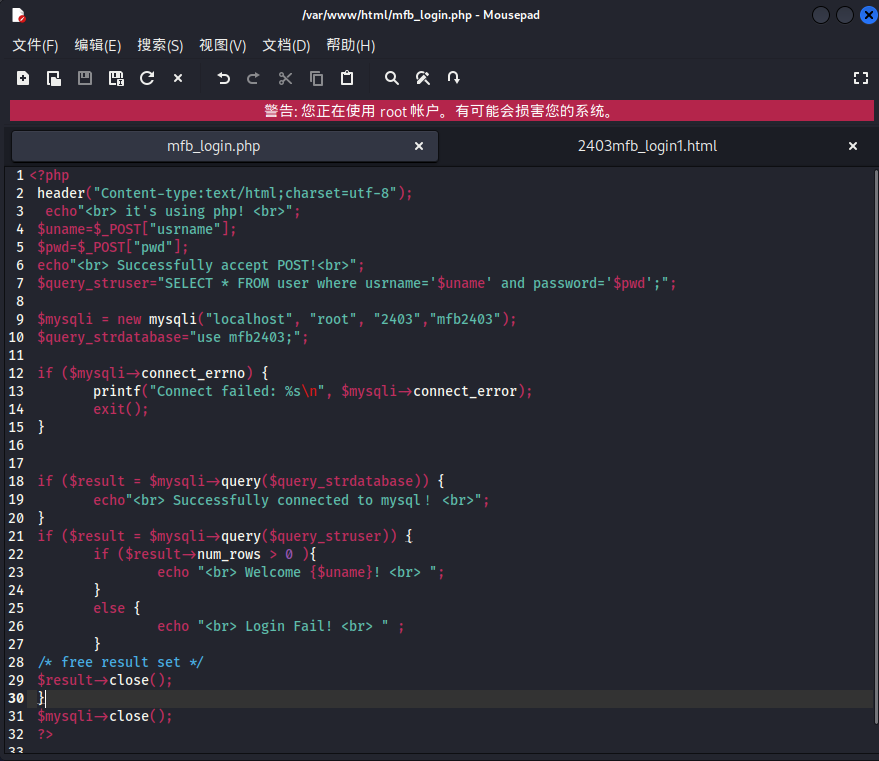Open the 视图(V) menu
The width and height of the screenshot is (879, 761).
click(223, 45)
